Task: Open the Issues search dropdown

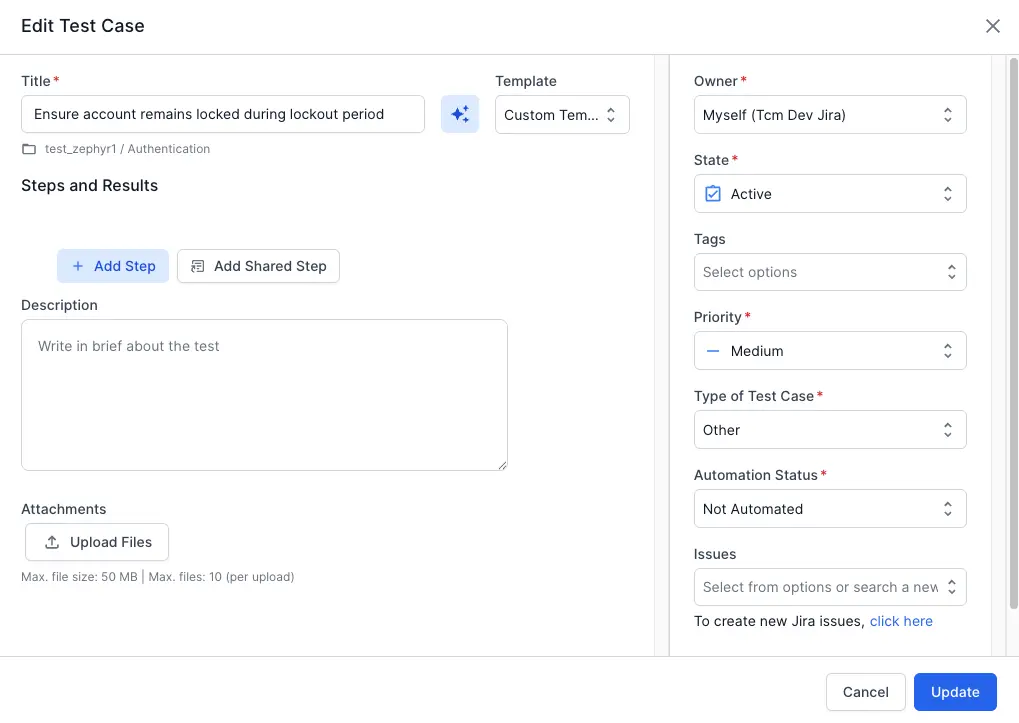Action: point(829,587)
